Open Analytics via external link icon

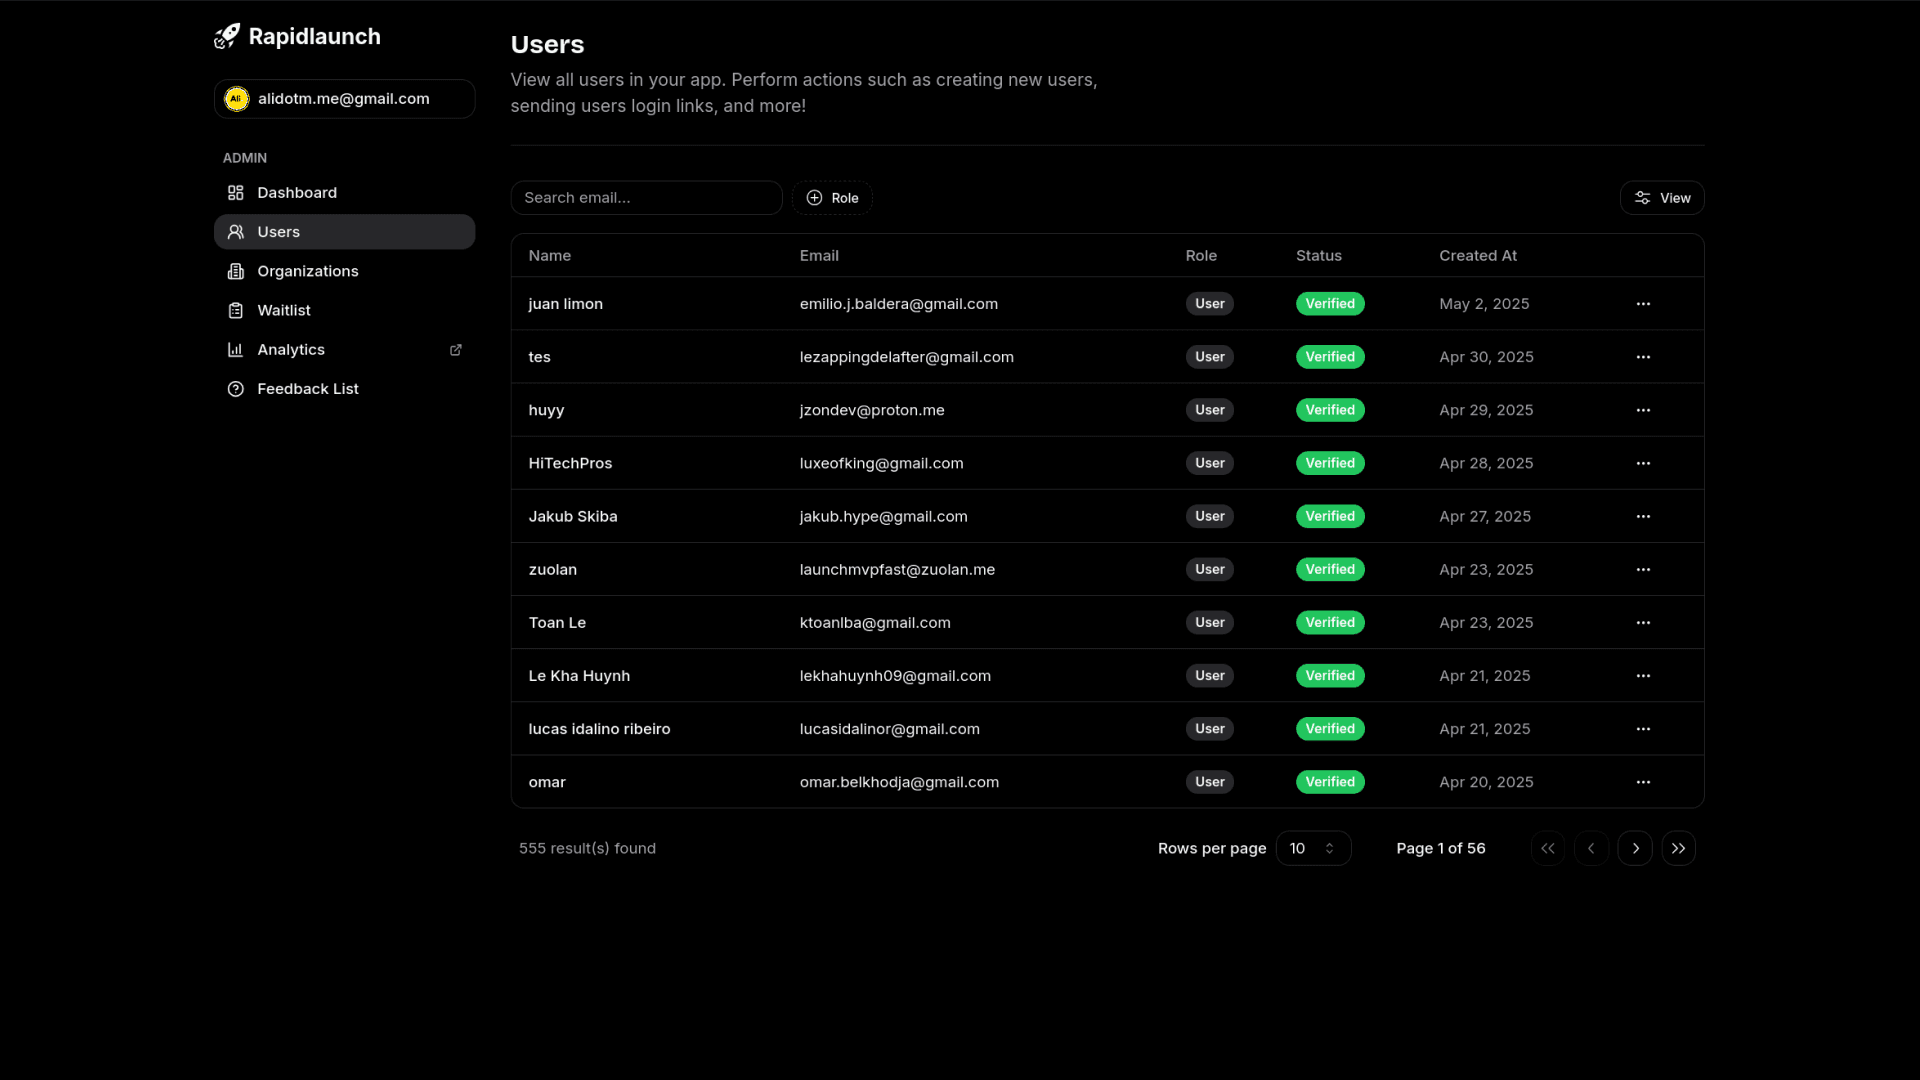(456, 350)
